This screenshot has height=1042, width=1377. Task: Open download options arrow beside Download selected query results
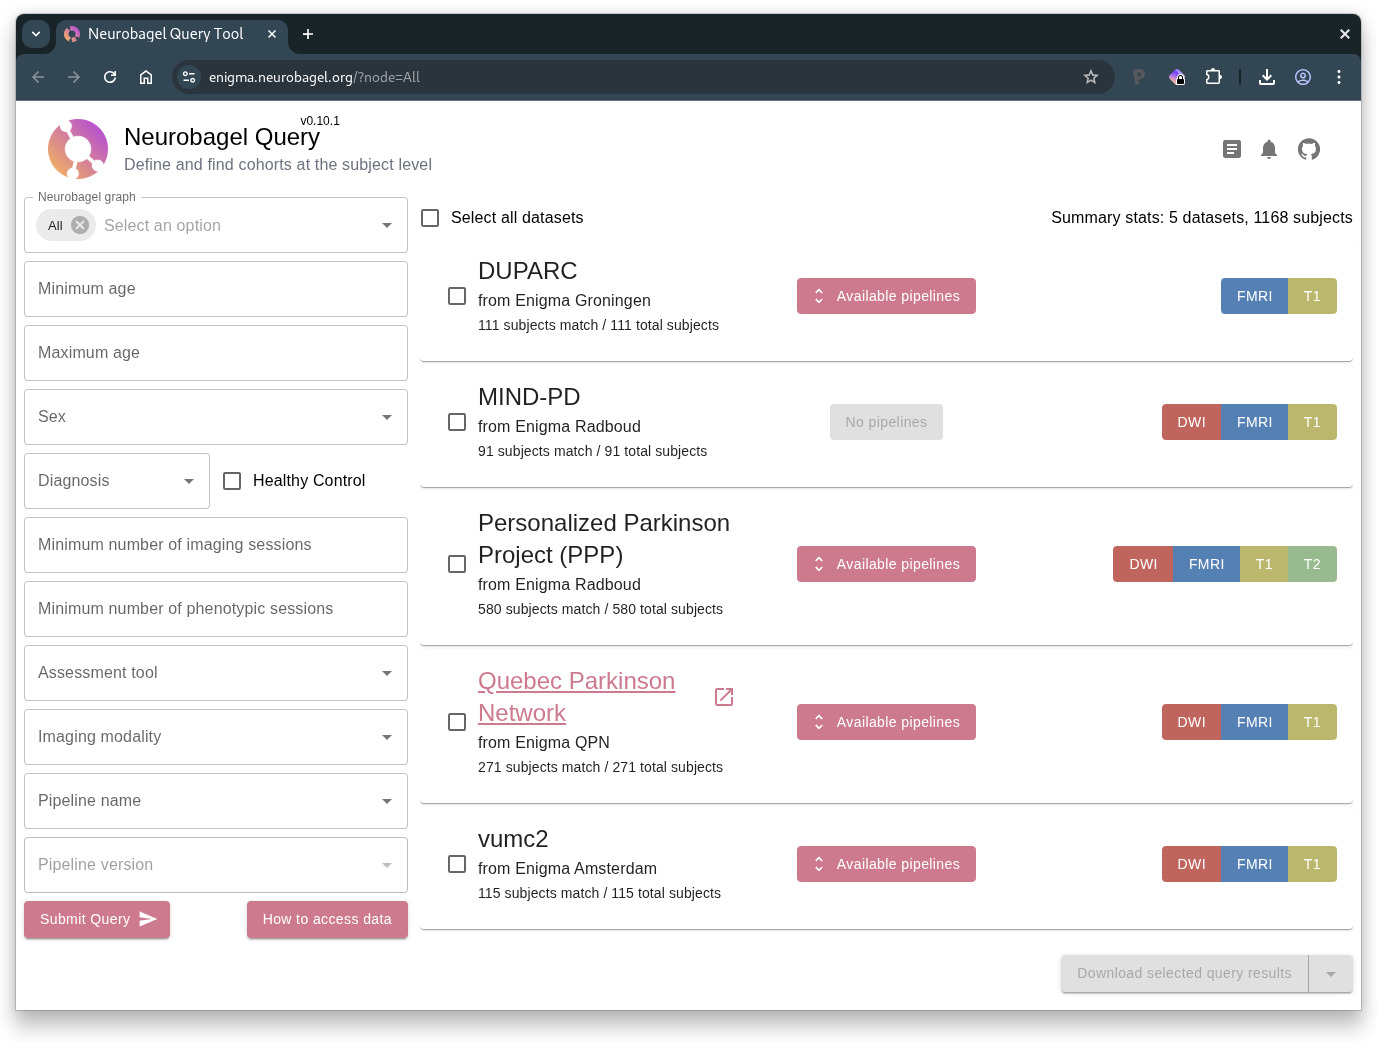(x=1331, y=973)
